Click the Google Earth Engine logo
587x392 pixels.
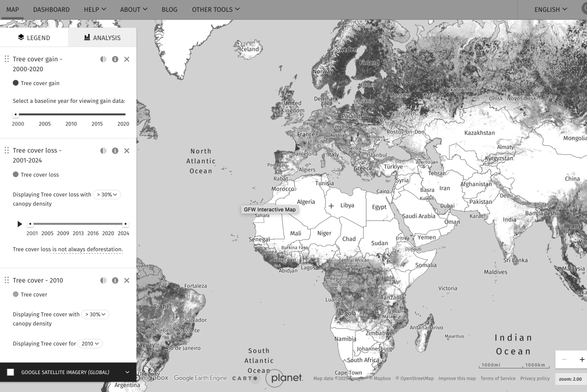click(200, 378)
